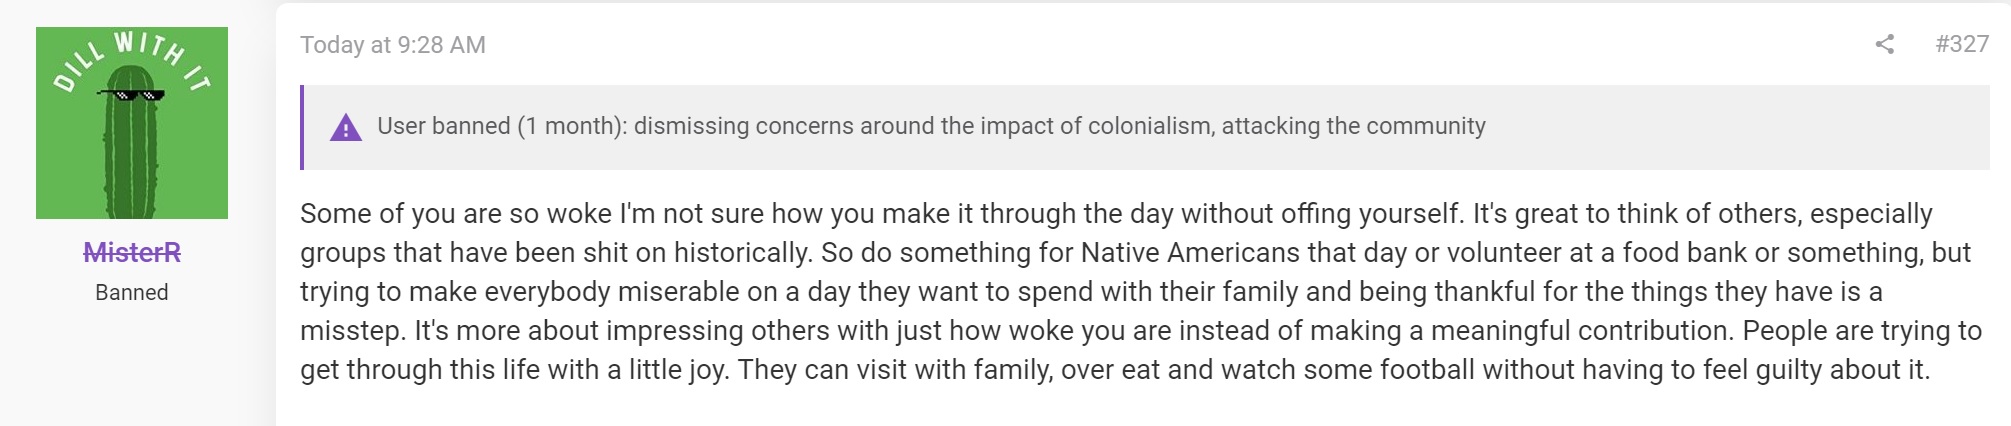Click the 'Today at 9:28 AM' timestamp
2011x426 pixels.
[x=393, y=45]
